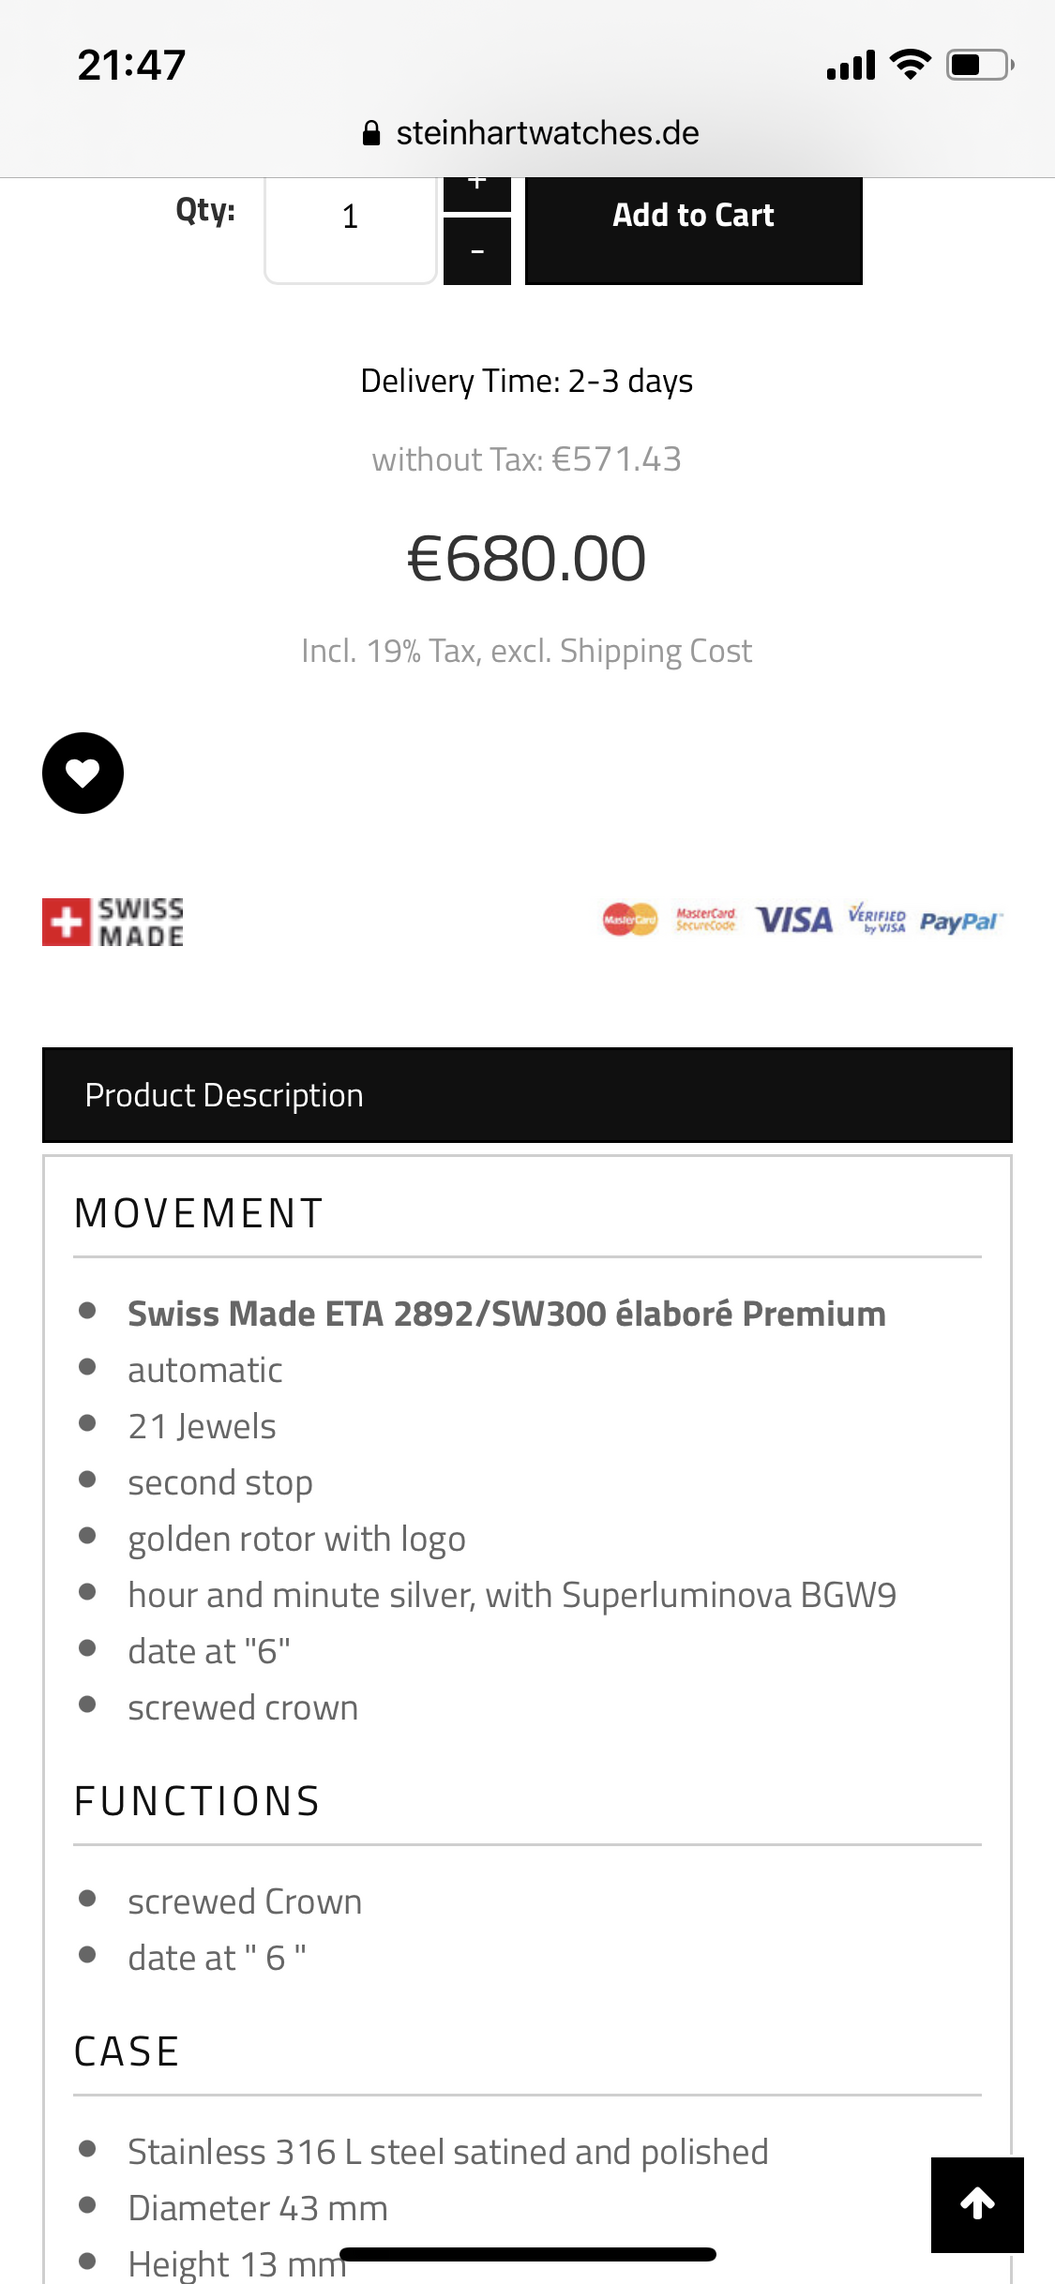Click the Add to Cart button

(693, 230)
